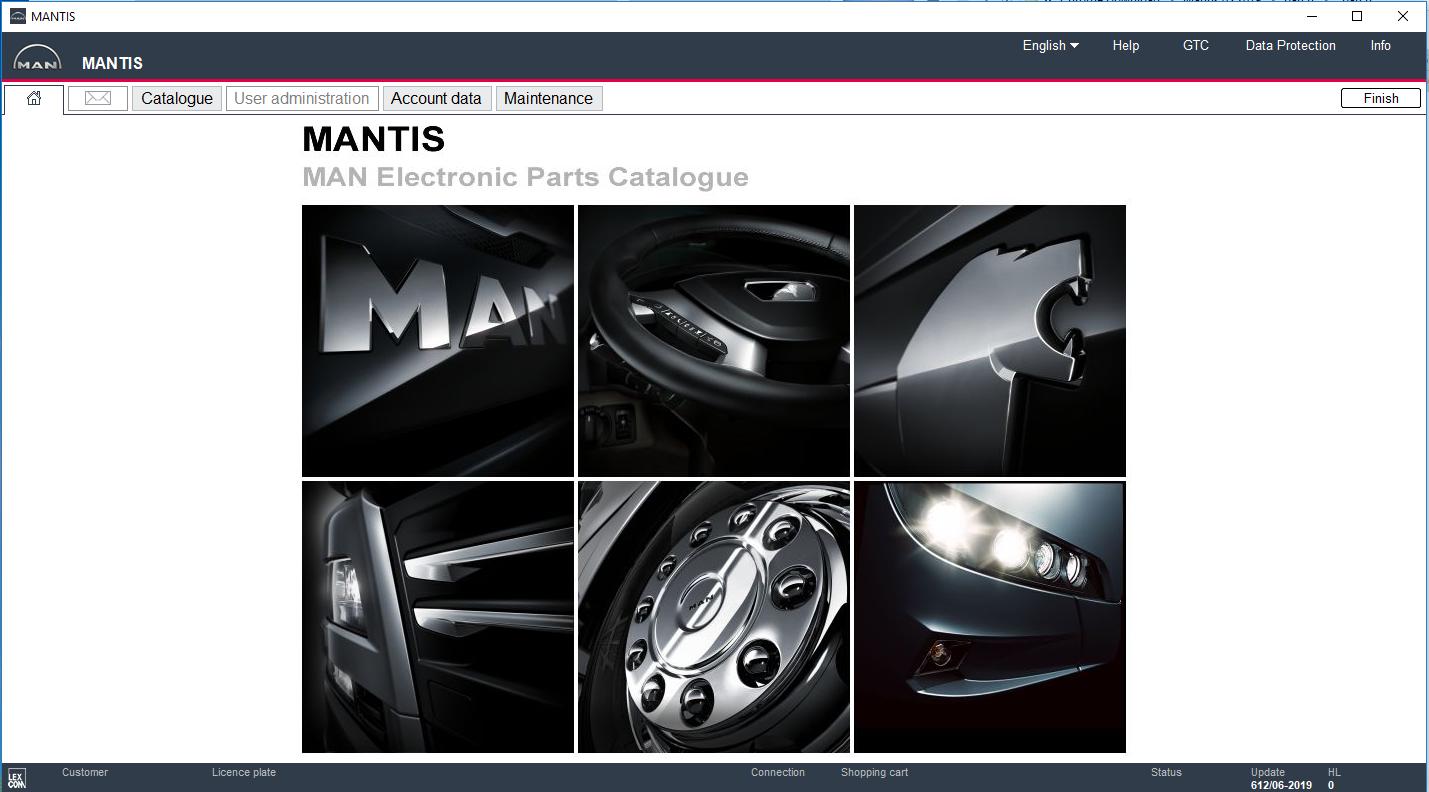Switch to the Catalogue tab

(x=176, y=98)
